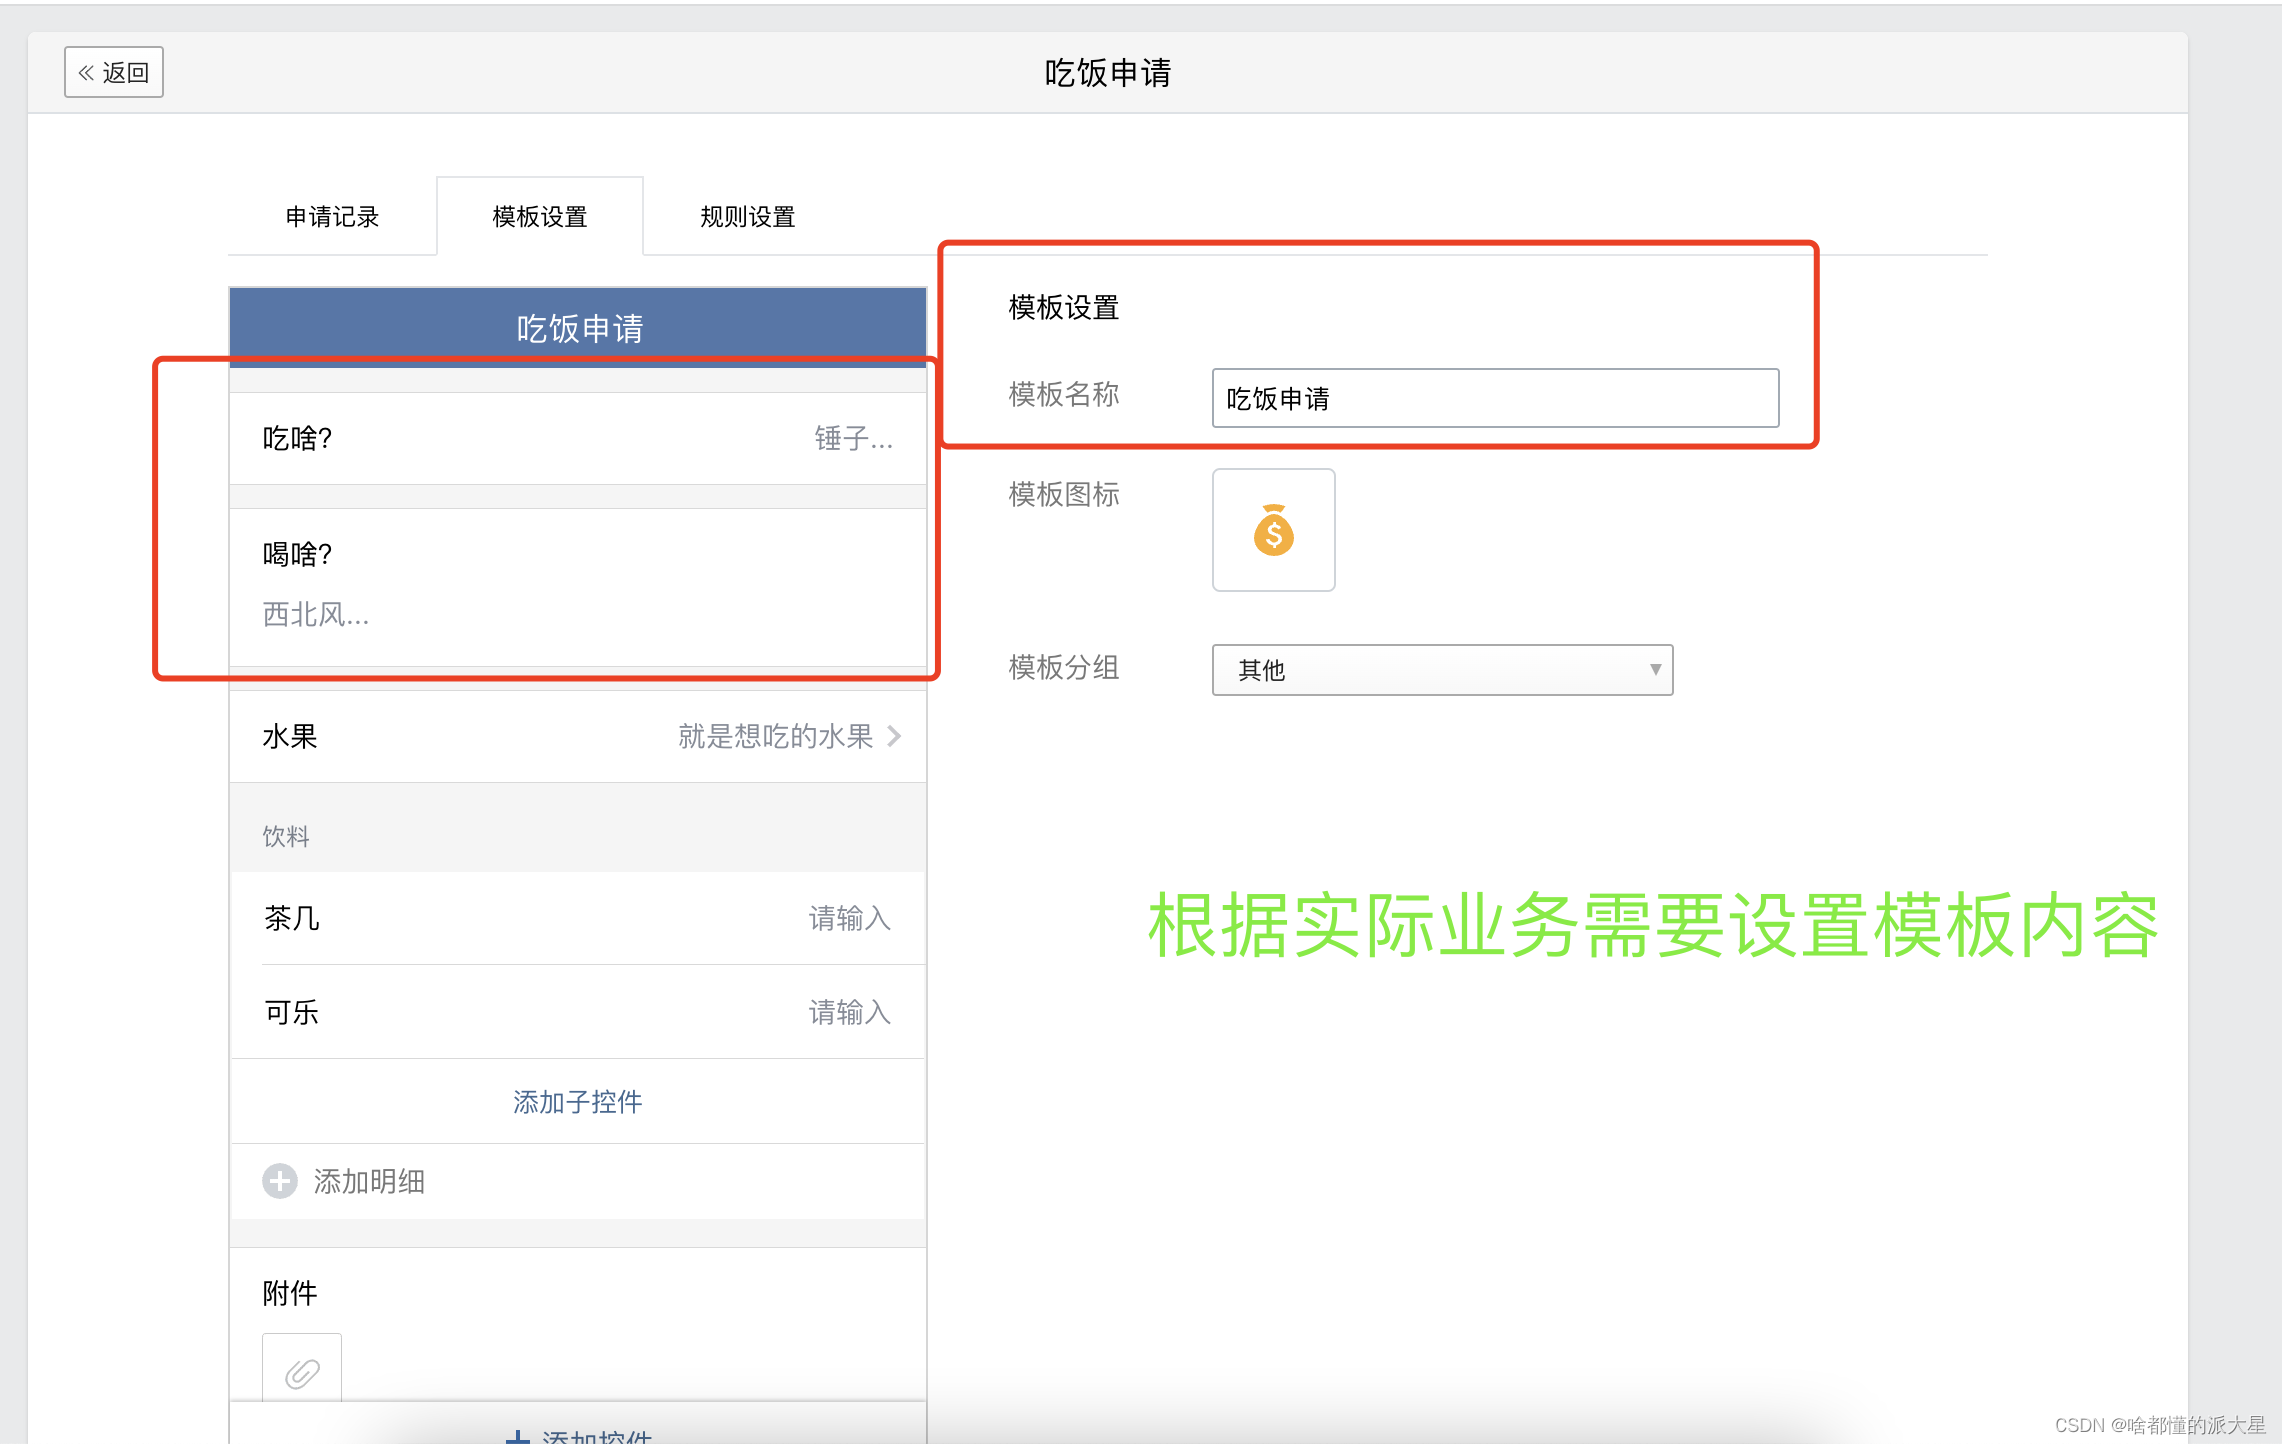Click the 吃饭申请 blue form header
The width and height of the screenshot is (2282, 1444).
click(x=578, y=328)
